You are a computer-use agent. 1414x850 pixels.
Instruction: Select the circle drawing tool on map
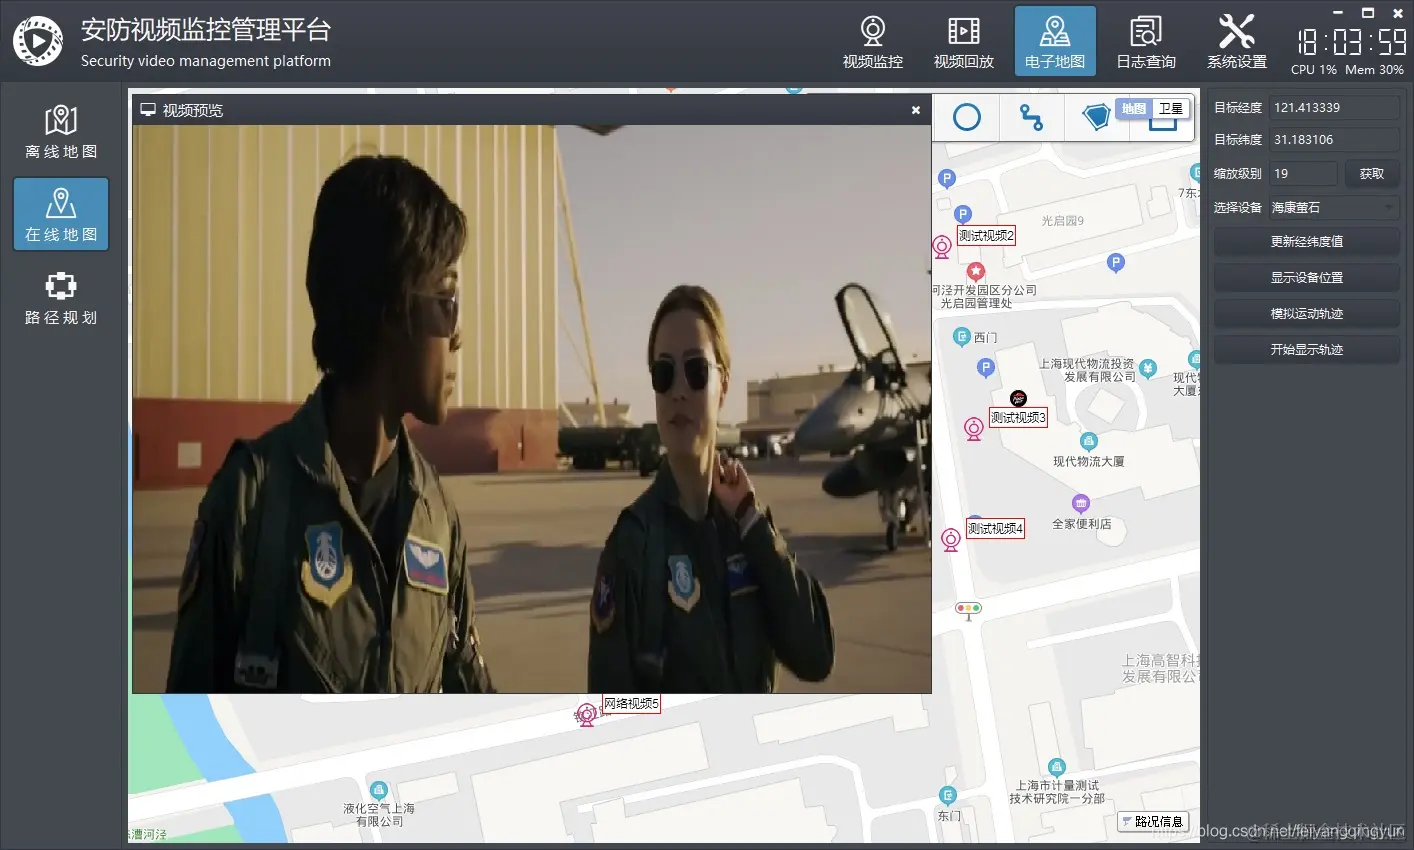coord(966,117)
